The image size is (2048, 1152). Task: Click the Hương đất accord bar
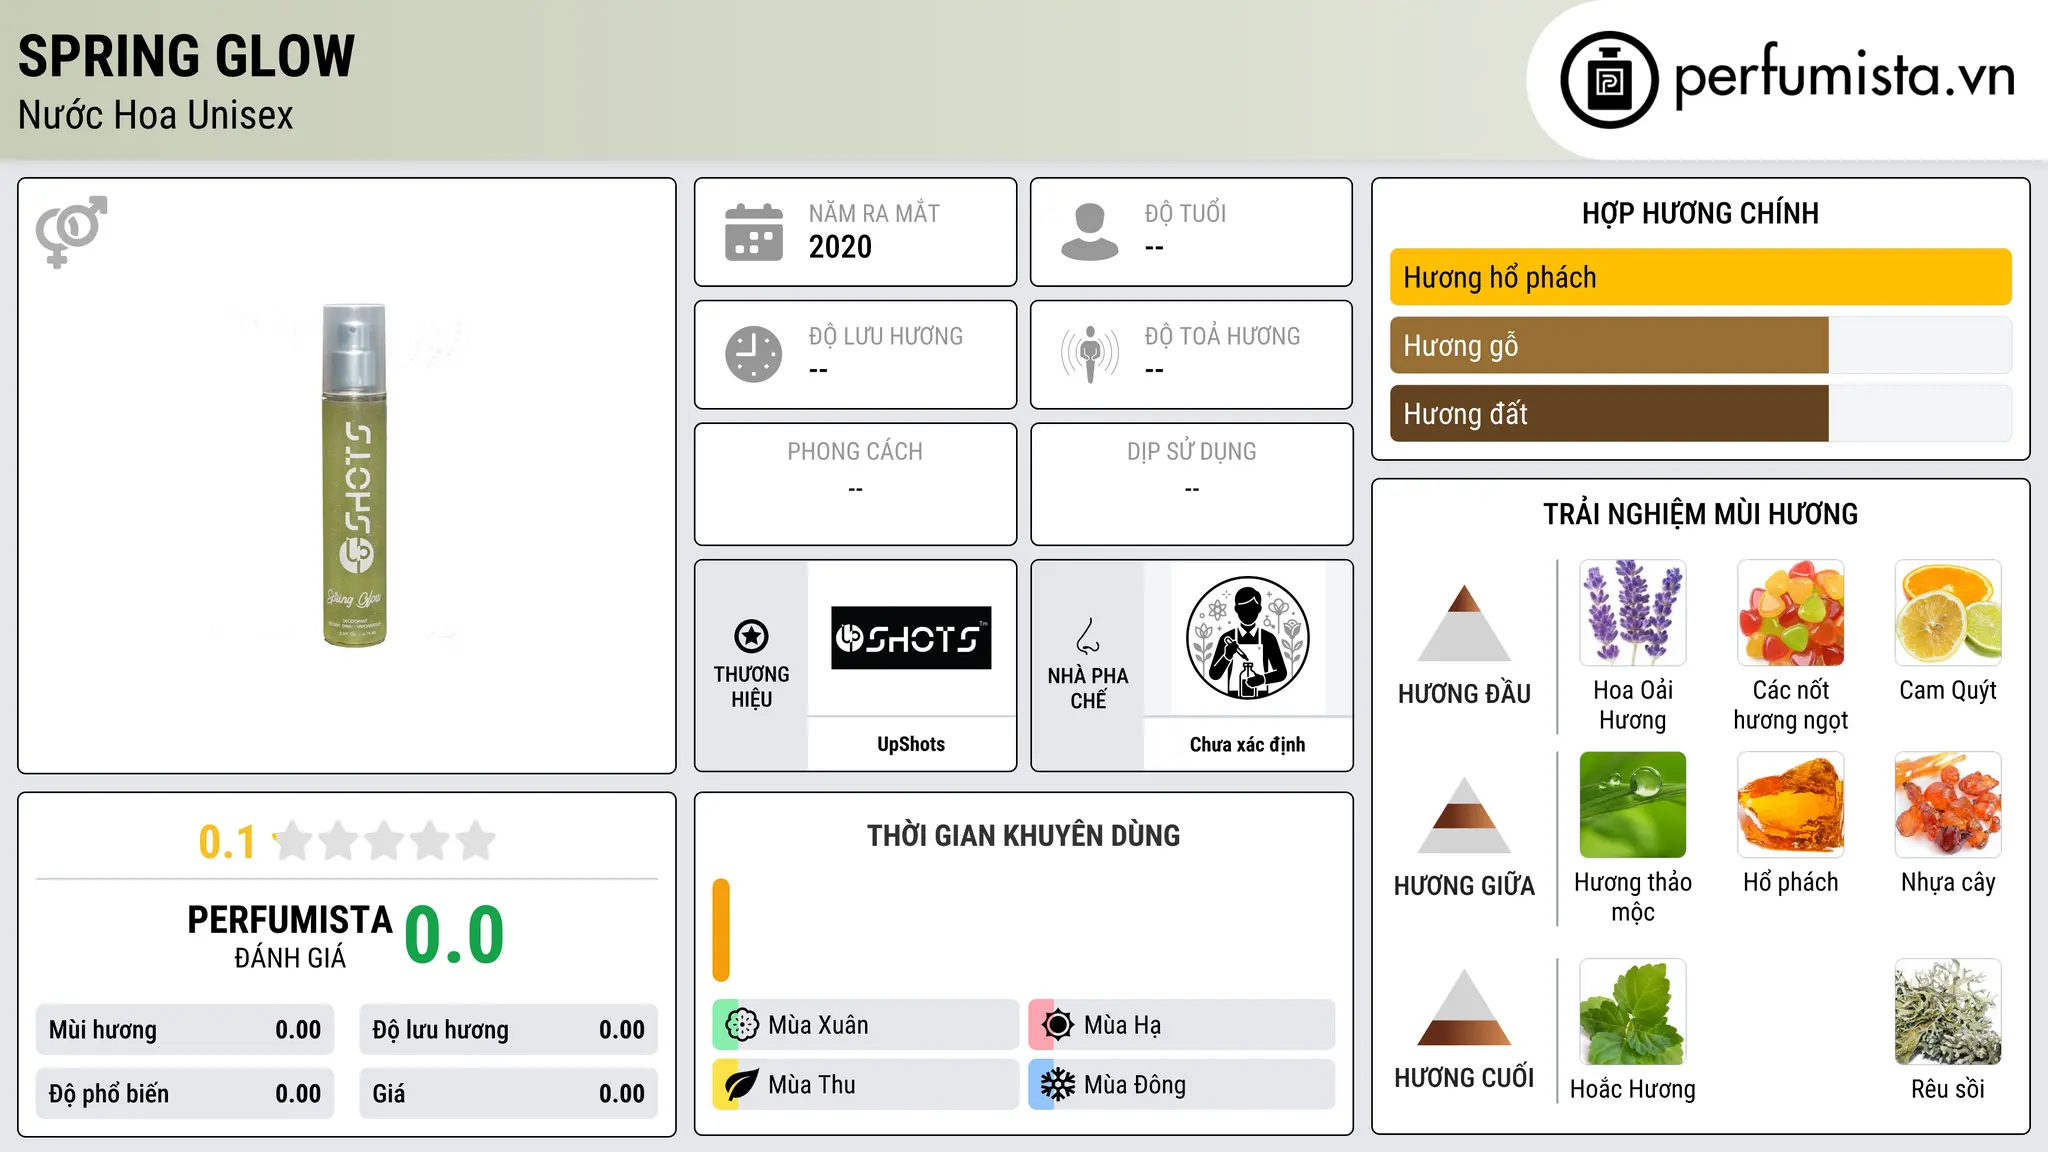click(x=1701, y=413)
